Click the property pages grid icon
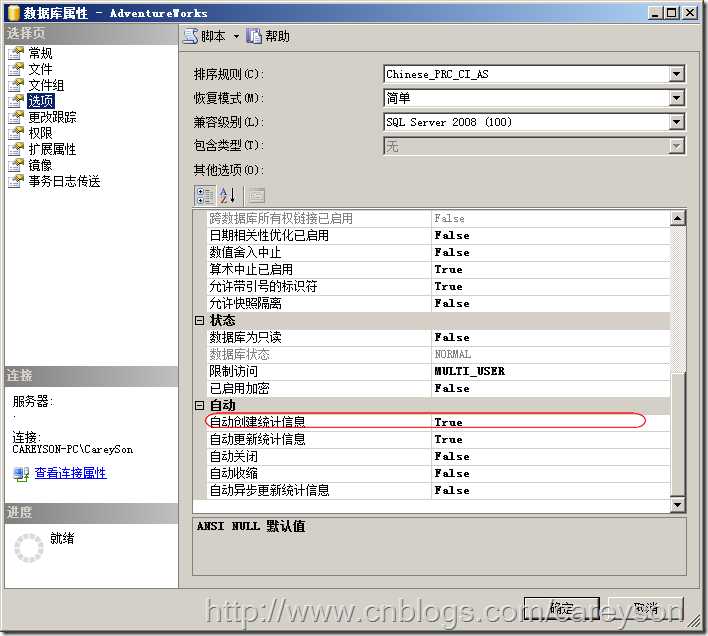708x636 pixels. pos(256,195)
